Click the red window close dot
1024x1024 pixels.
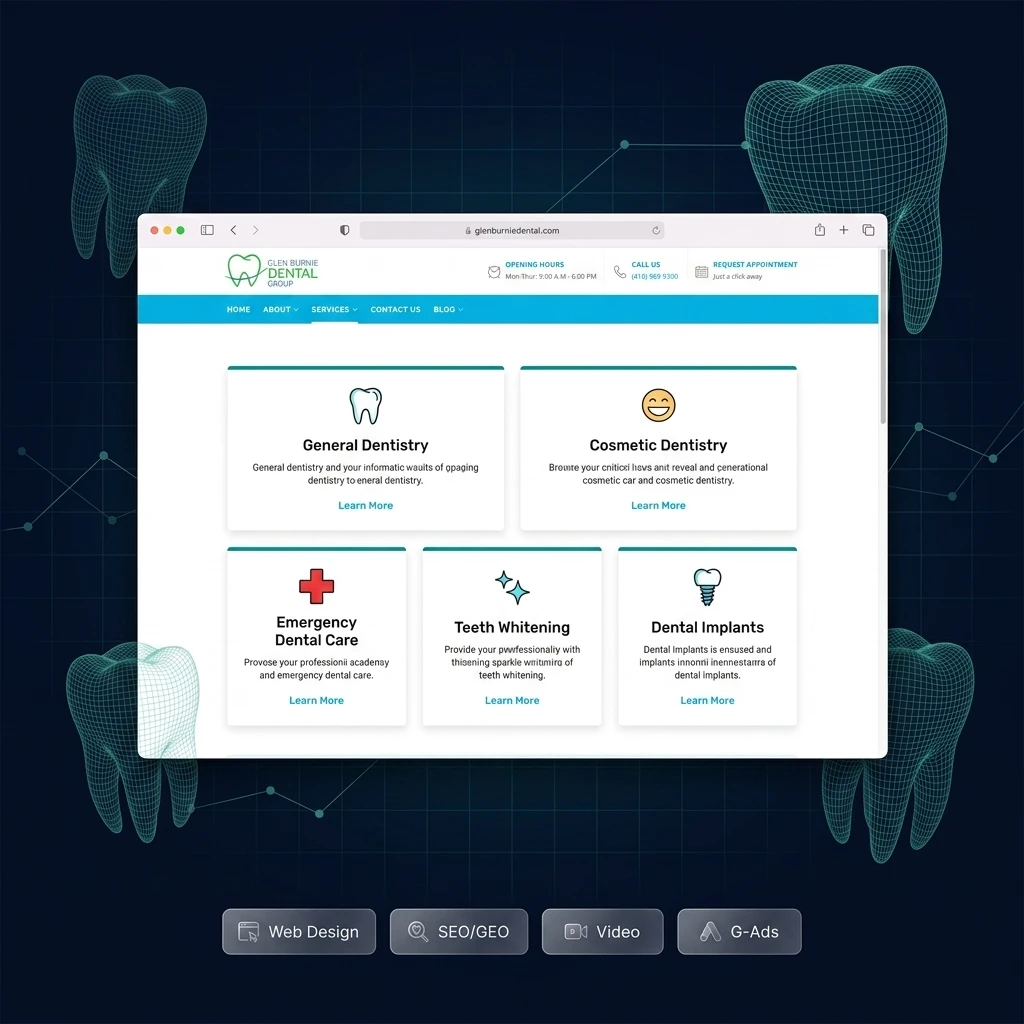(154, 230)
